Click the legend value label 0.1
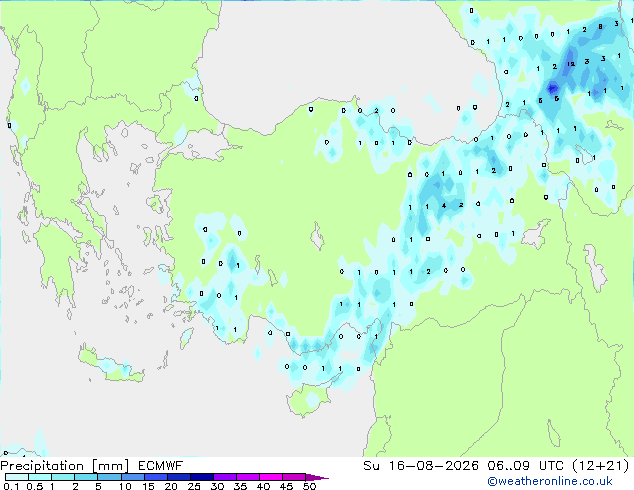This screenshot has height=490, width=634. [11, 486]
